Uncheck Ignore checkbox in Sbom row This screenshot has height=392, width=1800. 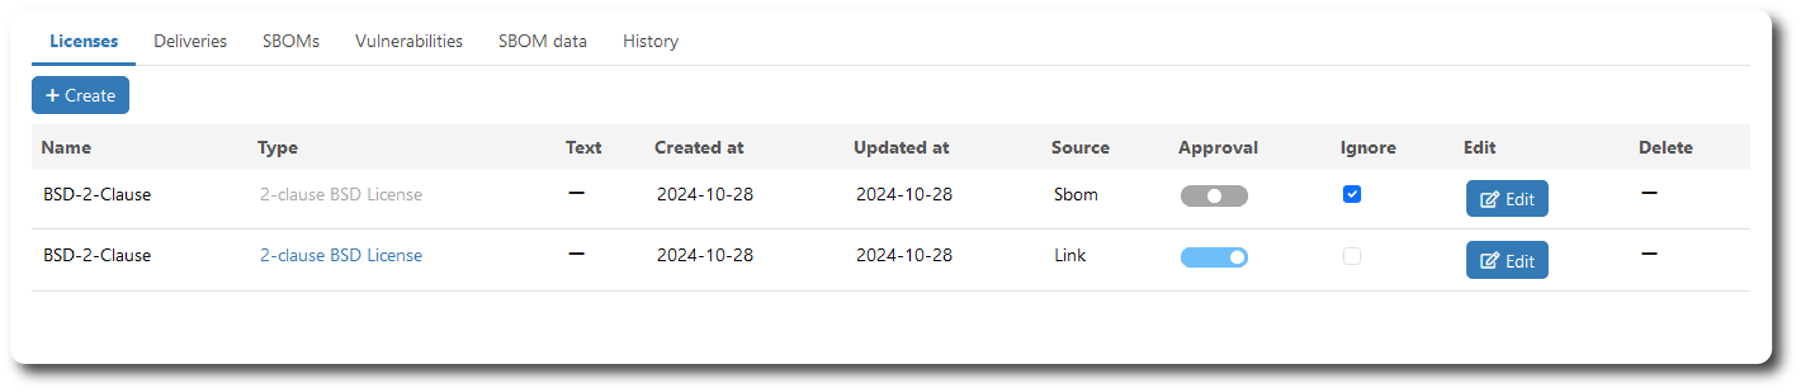pyautogui.click(x=1352, y=194)
